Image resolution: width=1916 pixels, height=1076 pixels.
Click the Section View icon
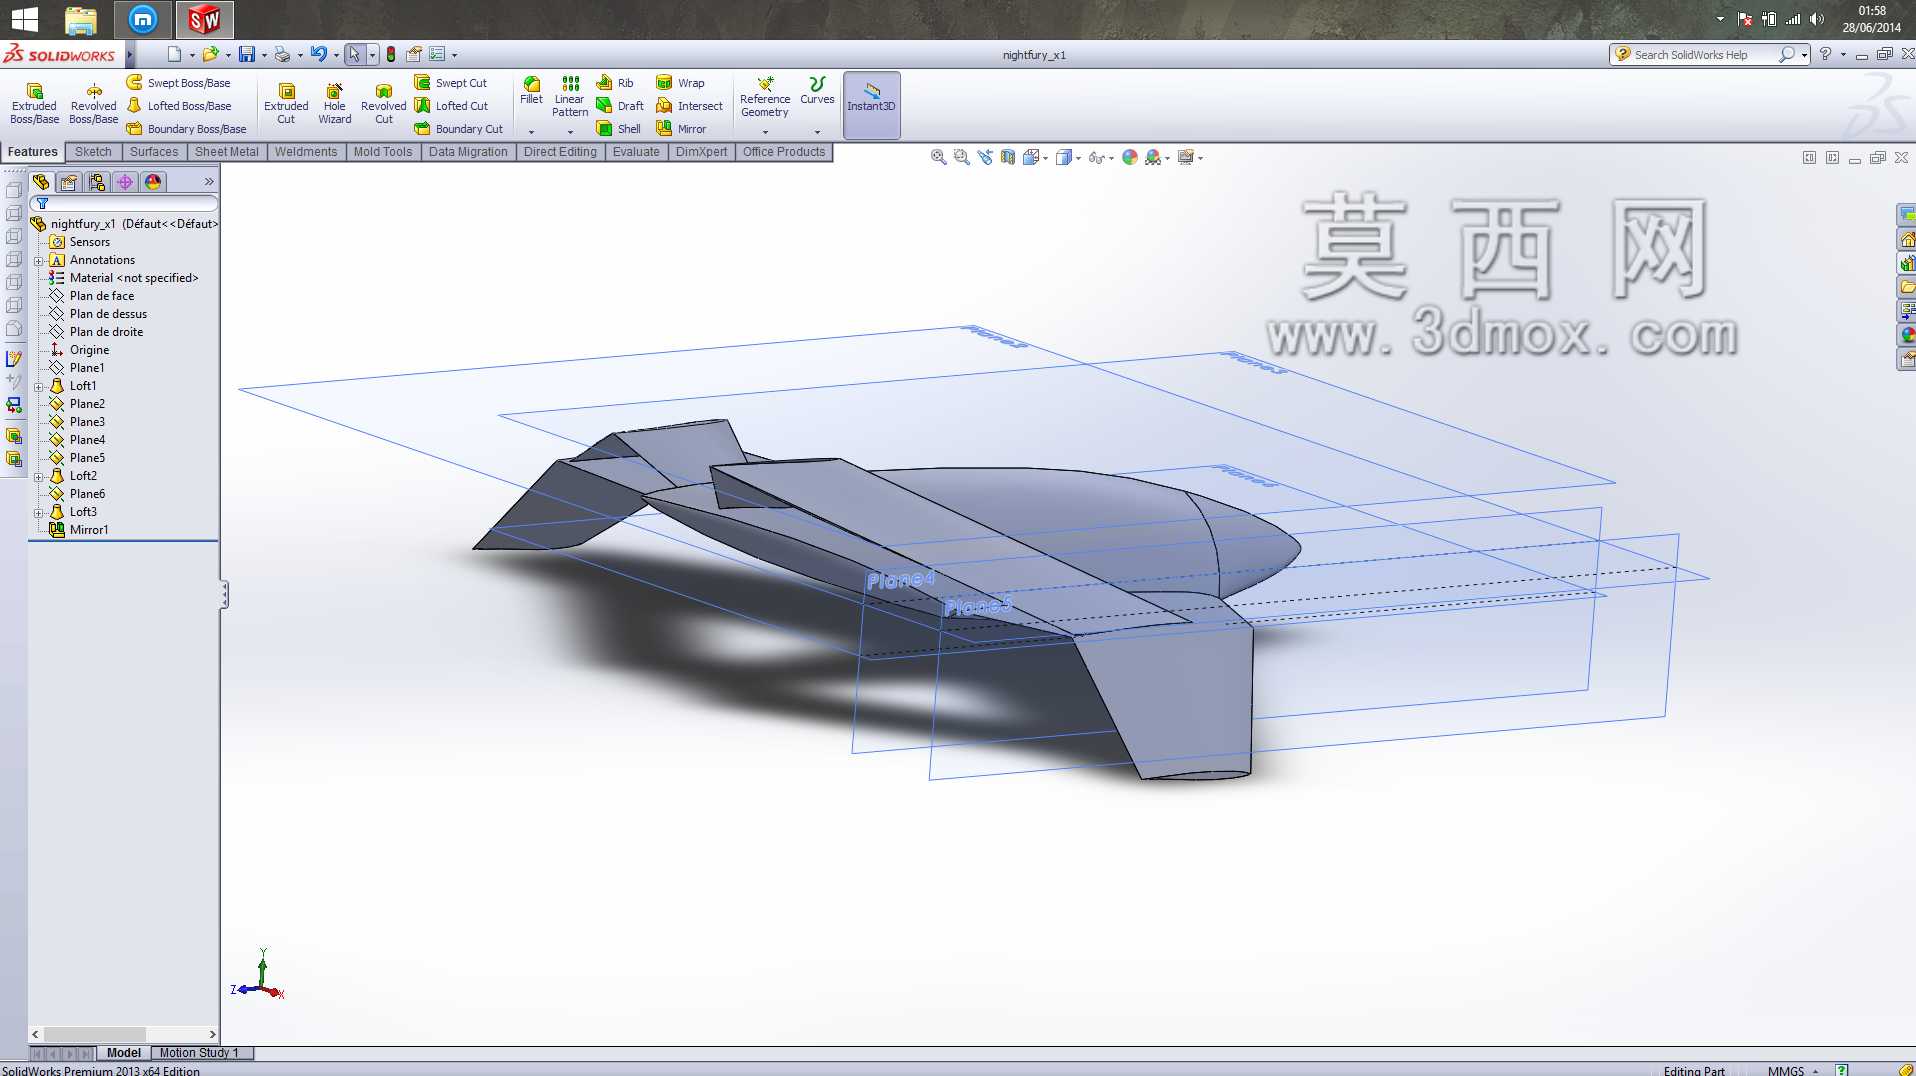click(x=1008, y=157)
